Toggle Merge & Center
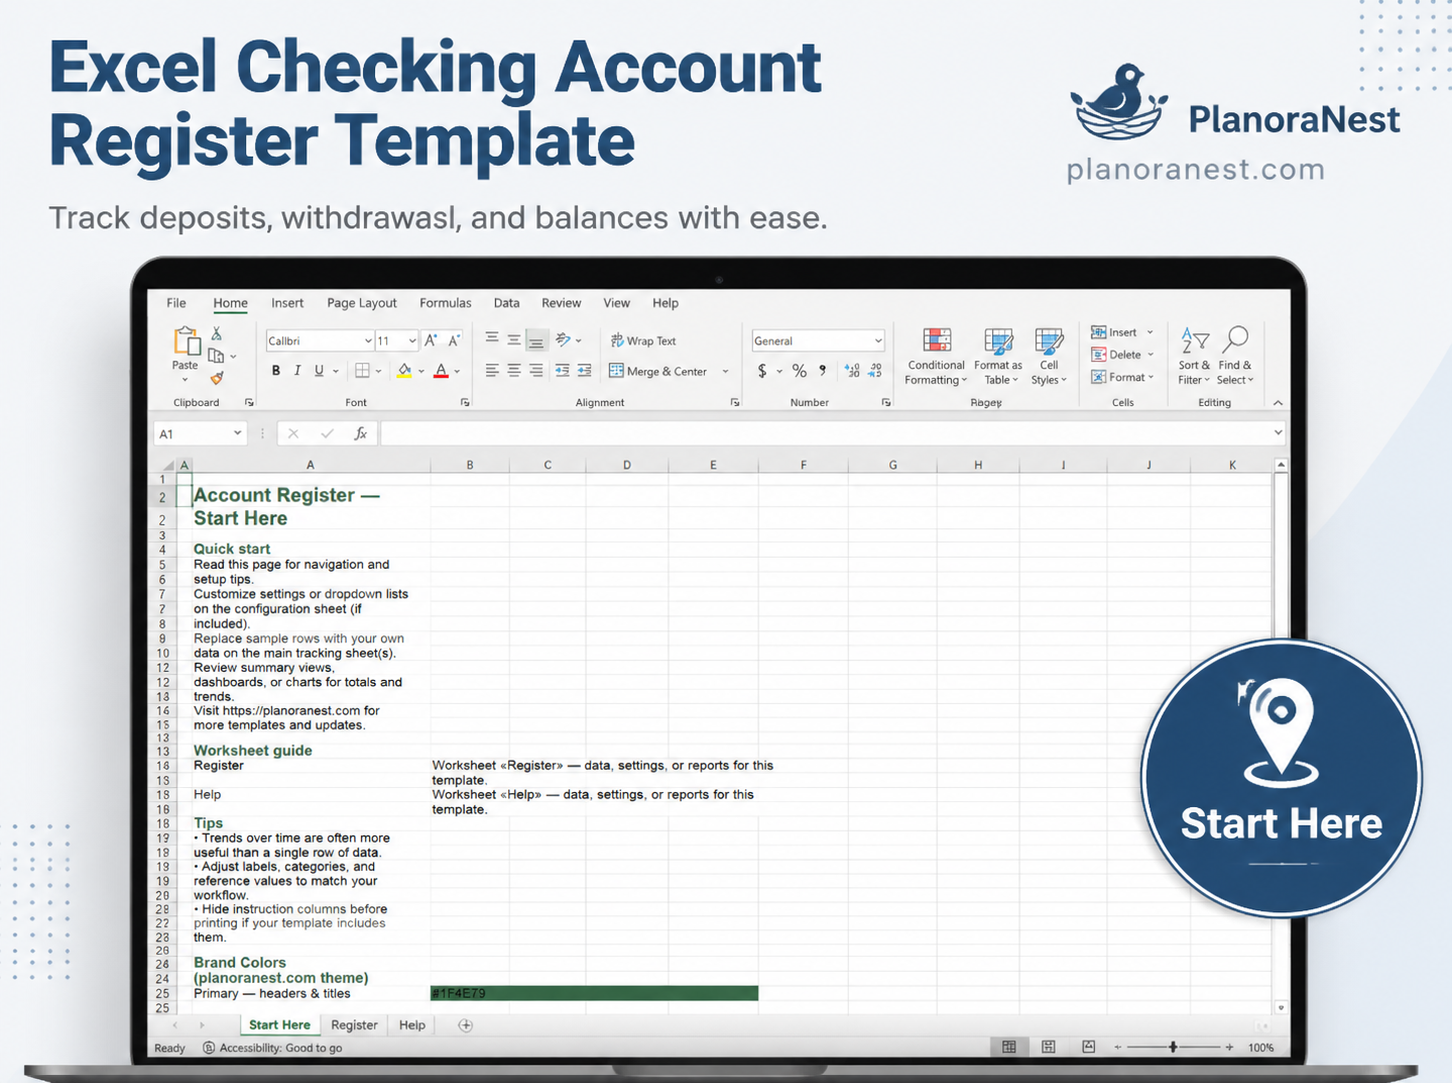 coord(658,371)
